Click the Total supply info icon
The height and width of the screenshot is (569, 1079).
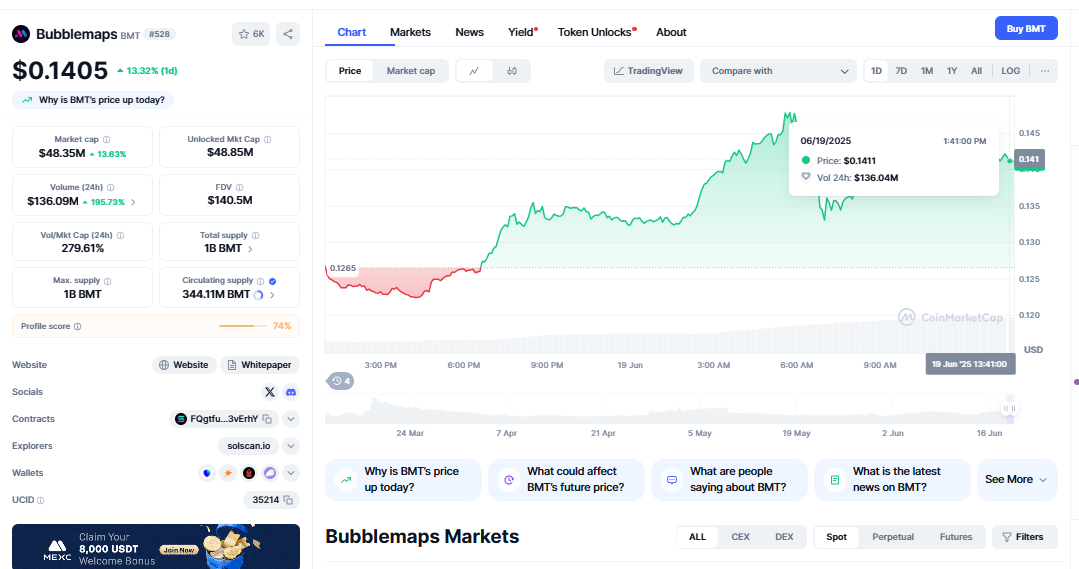[x=255, y=235]
